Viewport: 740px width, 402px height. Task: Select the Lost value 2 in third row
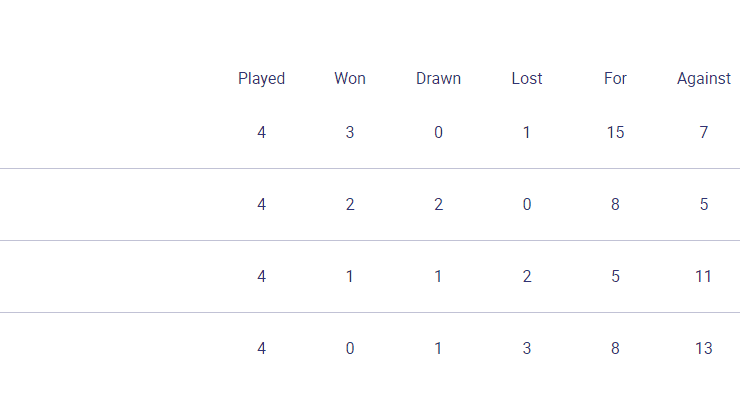click(x=527, y=276)
